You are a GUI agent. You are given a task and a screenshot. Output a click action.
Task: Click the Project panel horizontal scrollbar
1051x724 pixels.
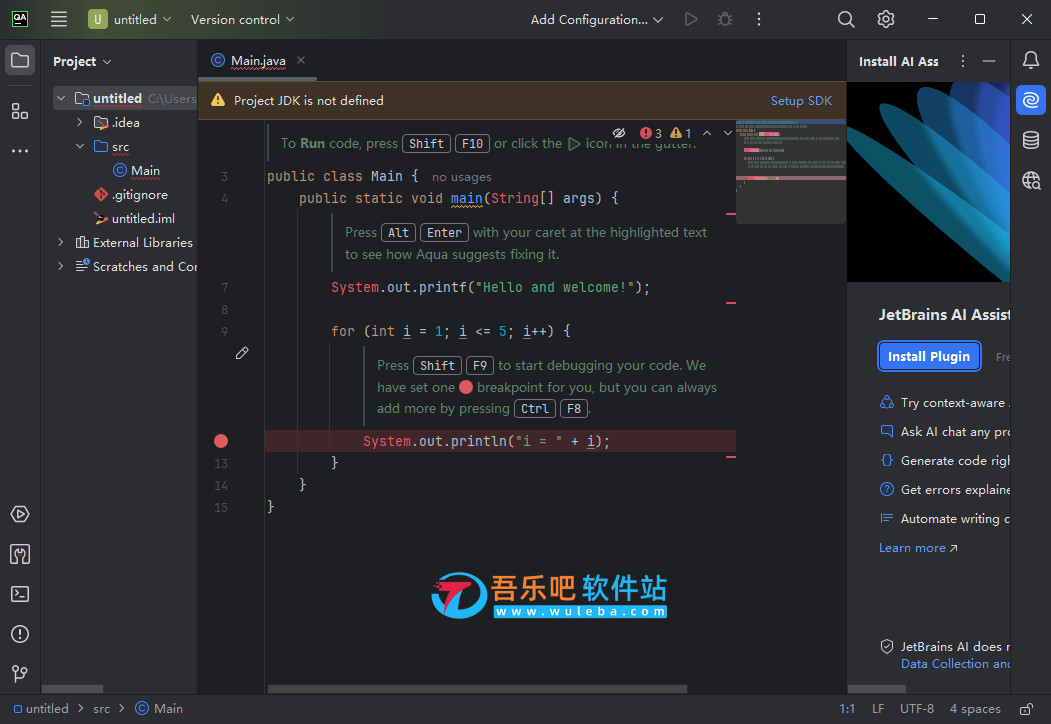(x=72, y=688)
